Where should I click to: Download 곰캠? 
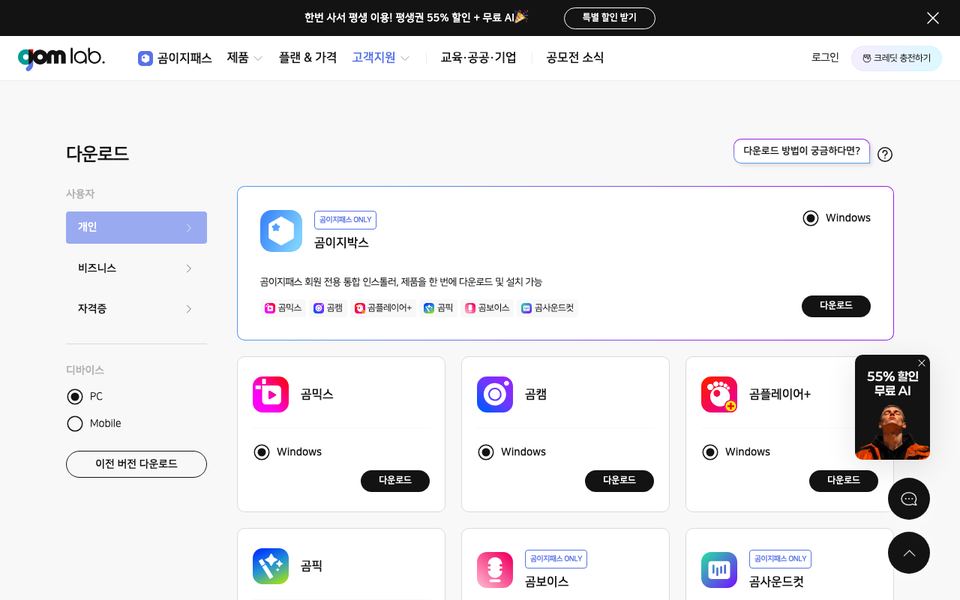tap(619, 481)
